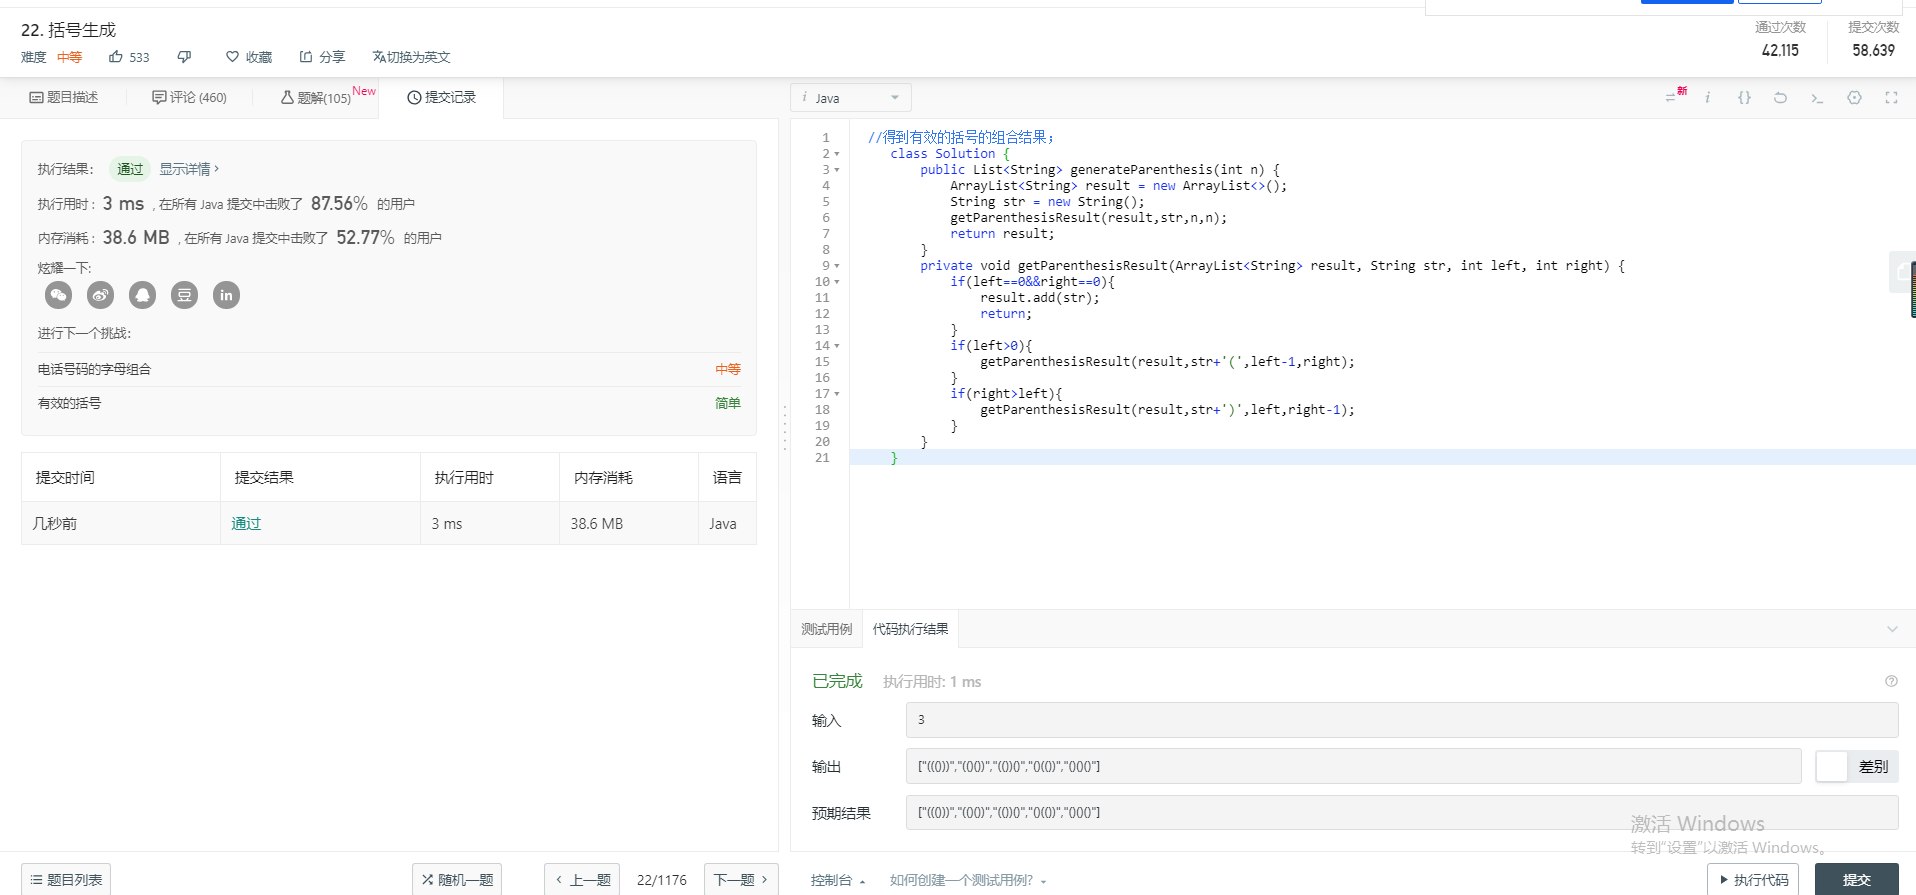The height and width of the screenshot is (895, 1916).
Task: Go to previous problem 上一题
Action: tap(582, 880)
